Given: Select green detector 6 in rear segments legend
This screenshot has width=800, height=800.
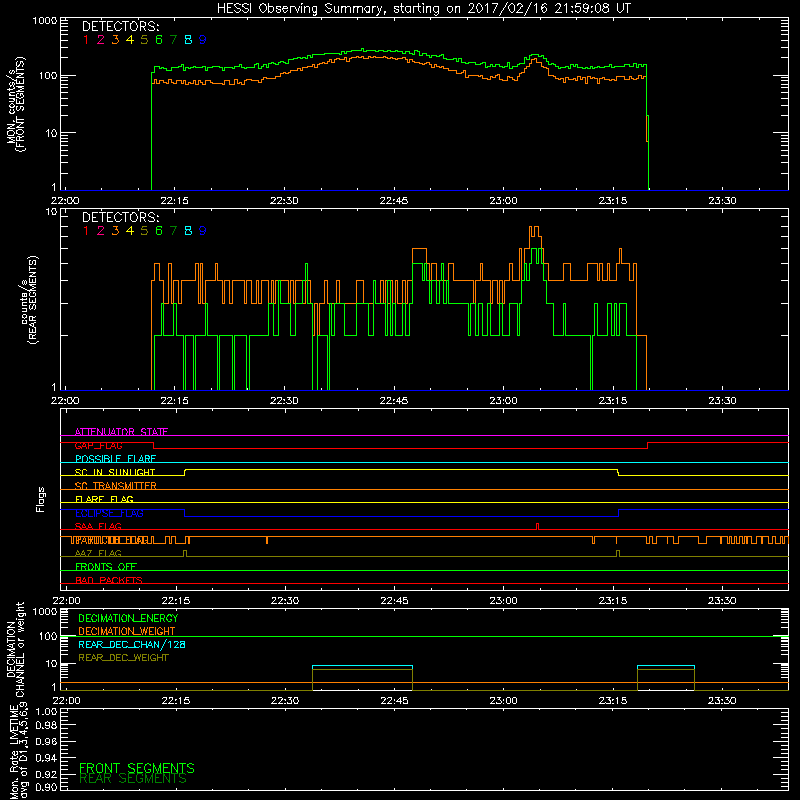Looking at the screenshot, I should 159,231.
